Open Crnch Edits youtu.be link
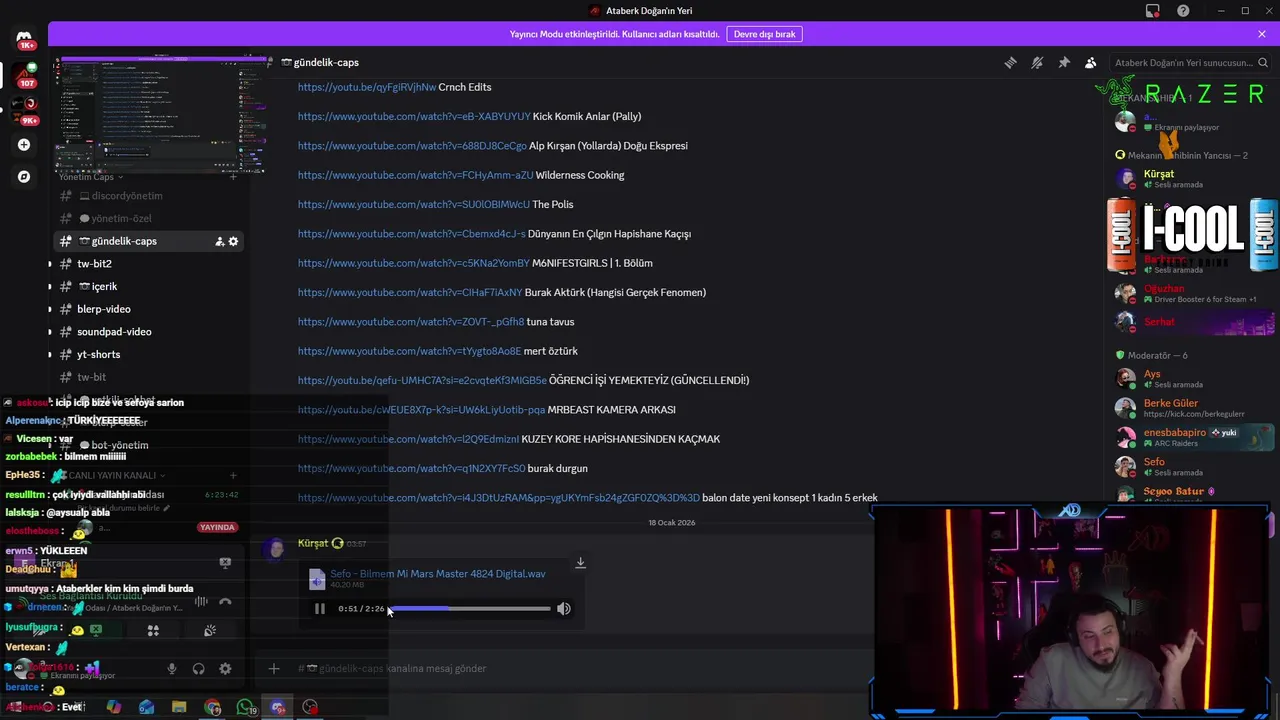Viewport: 1280px width, 720px height. point(367,87)
